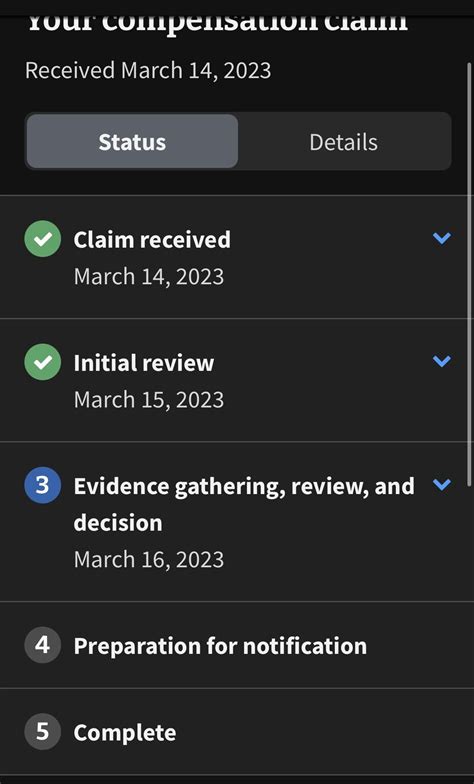The height and width of the screenshot is (784, 474).
Task: Click the gray step 5 circle icon
Action: [x=42, y=731]
